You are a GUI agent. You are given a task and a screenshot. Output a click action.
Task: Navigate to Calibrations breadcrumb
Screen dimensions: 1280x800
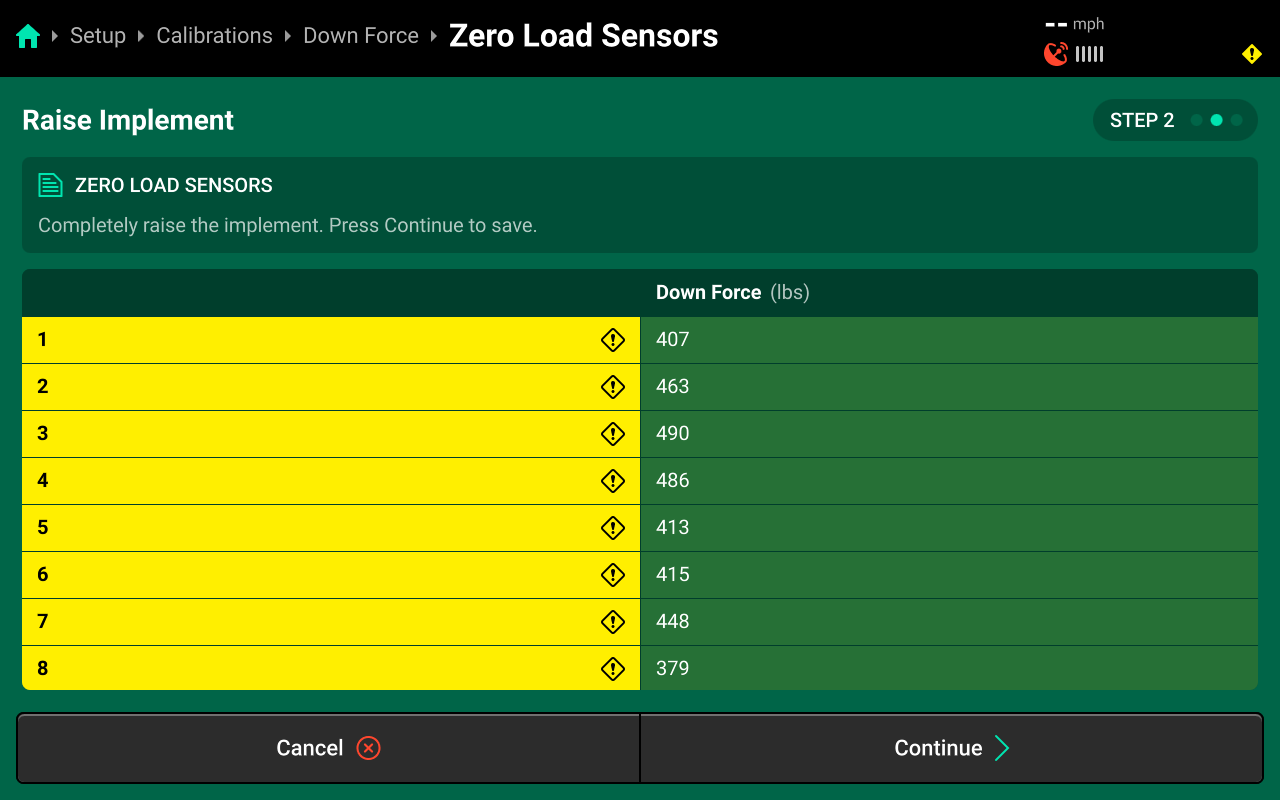(x=214, y=36)
